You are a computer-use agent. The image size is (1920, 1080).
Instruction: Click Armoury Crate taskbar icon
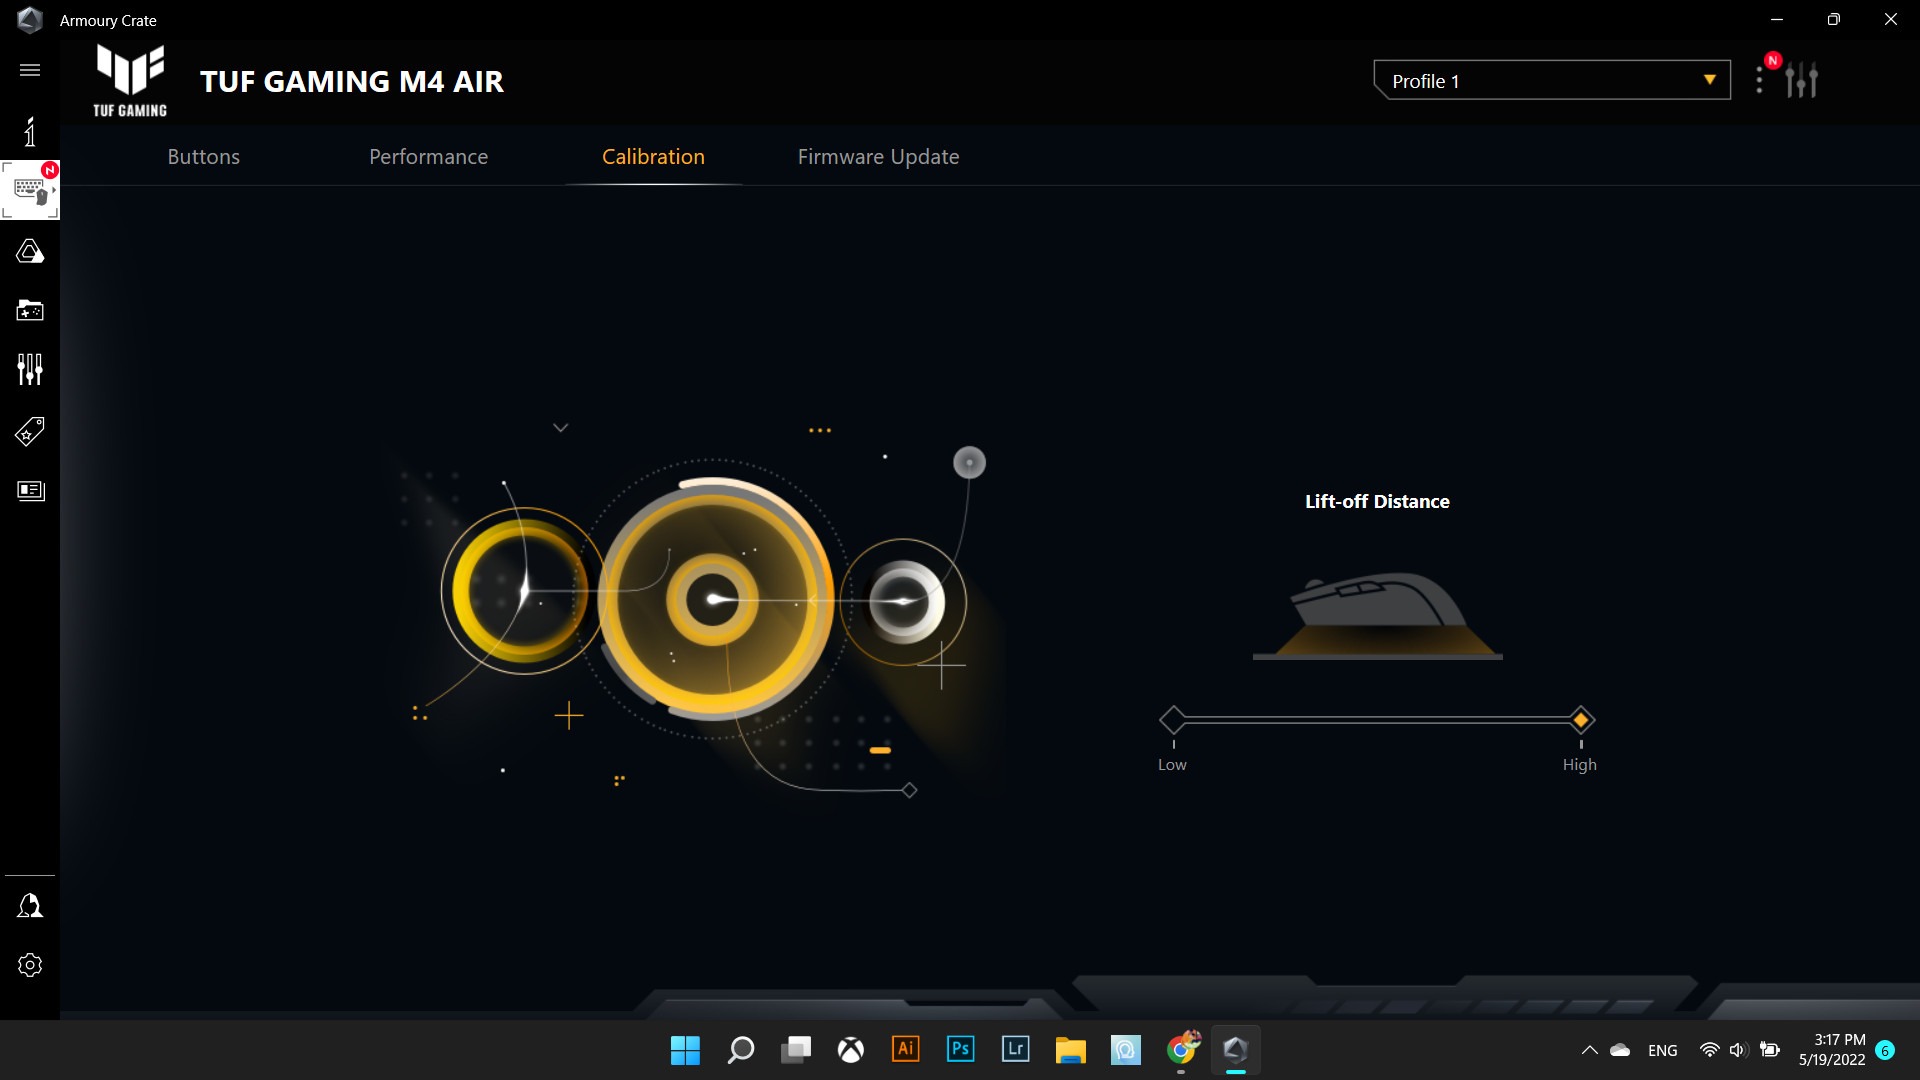(1235, 1050)
